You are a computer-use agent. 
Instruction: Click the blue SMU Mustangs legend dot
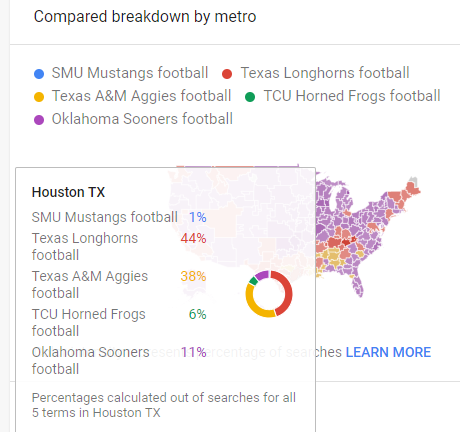pos(39,74)
